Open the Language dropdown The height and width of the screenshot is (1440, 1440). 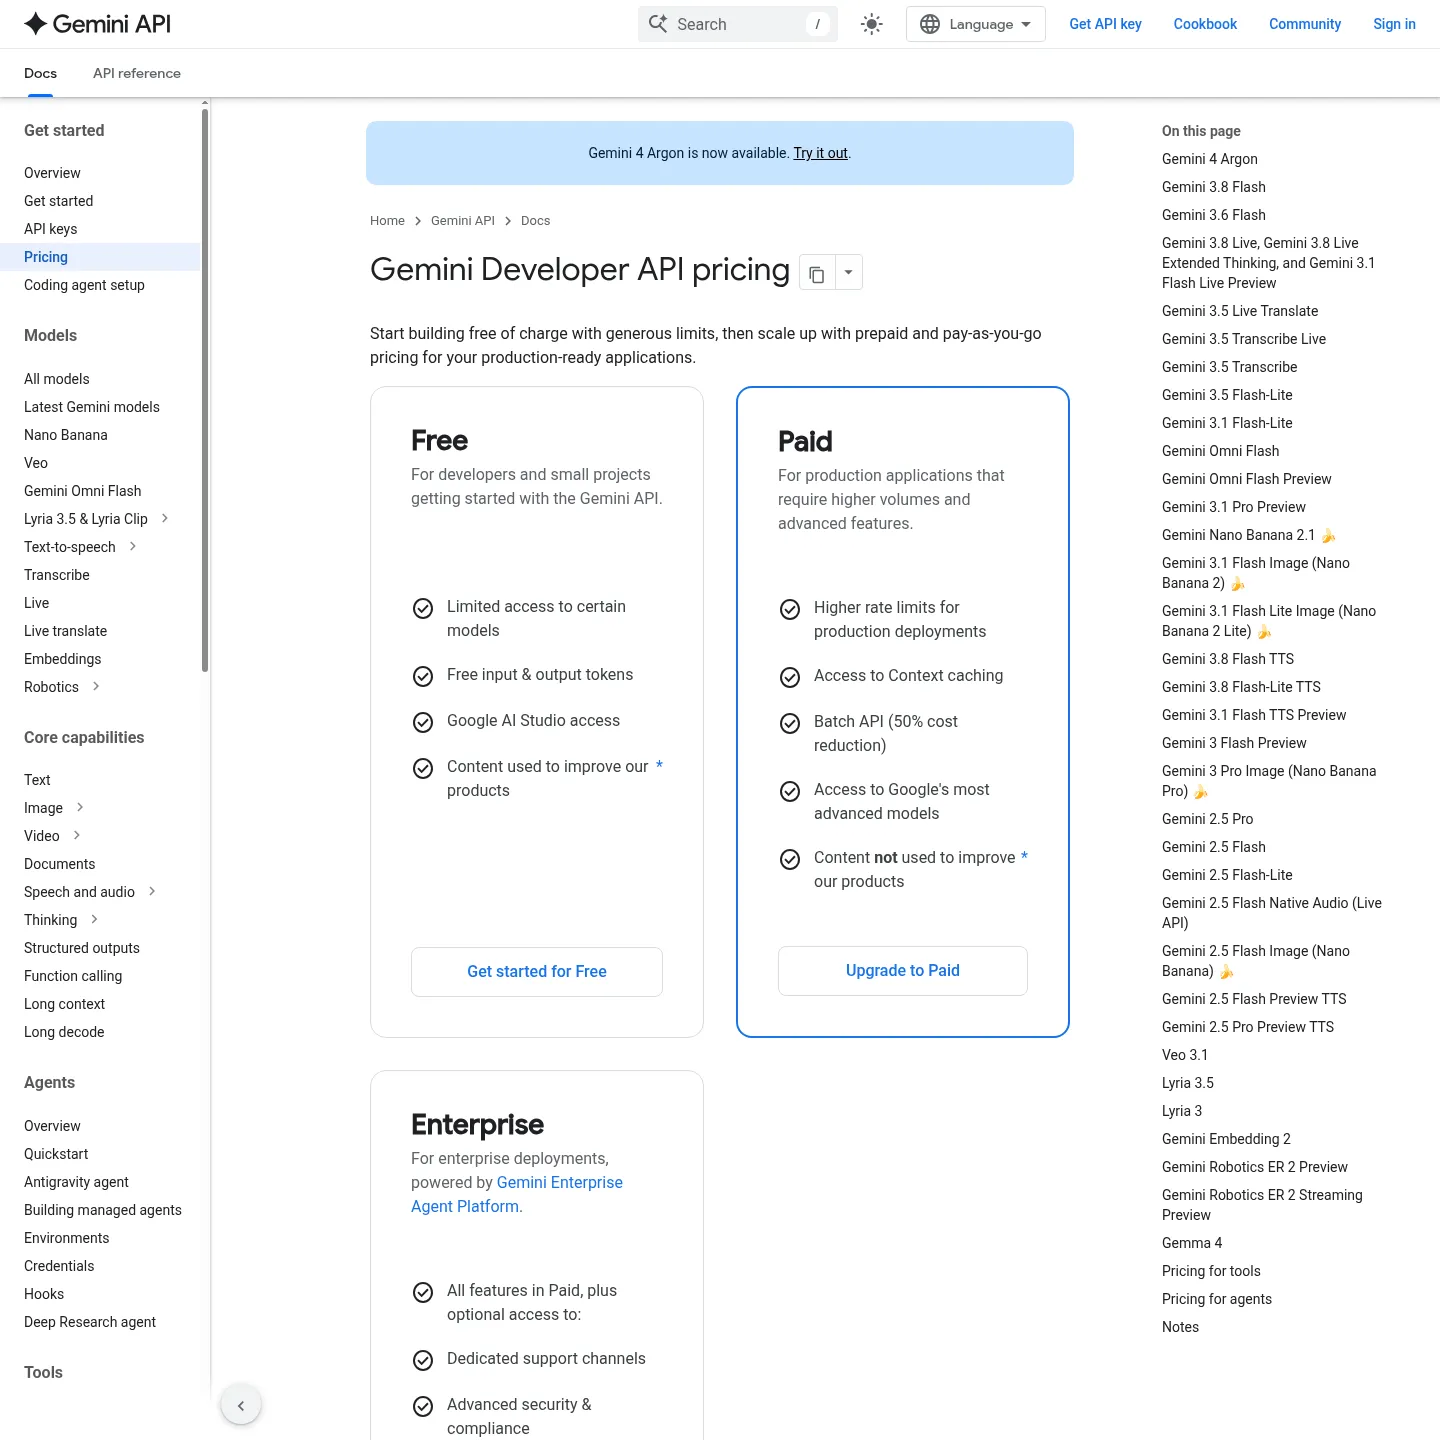[976, 24]
